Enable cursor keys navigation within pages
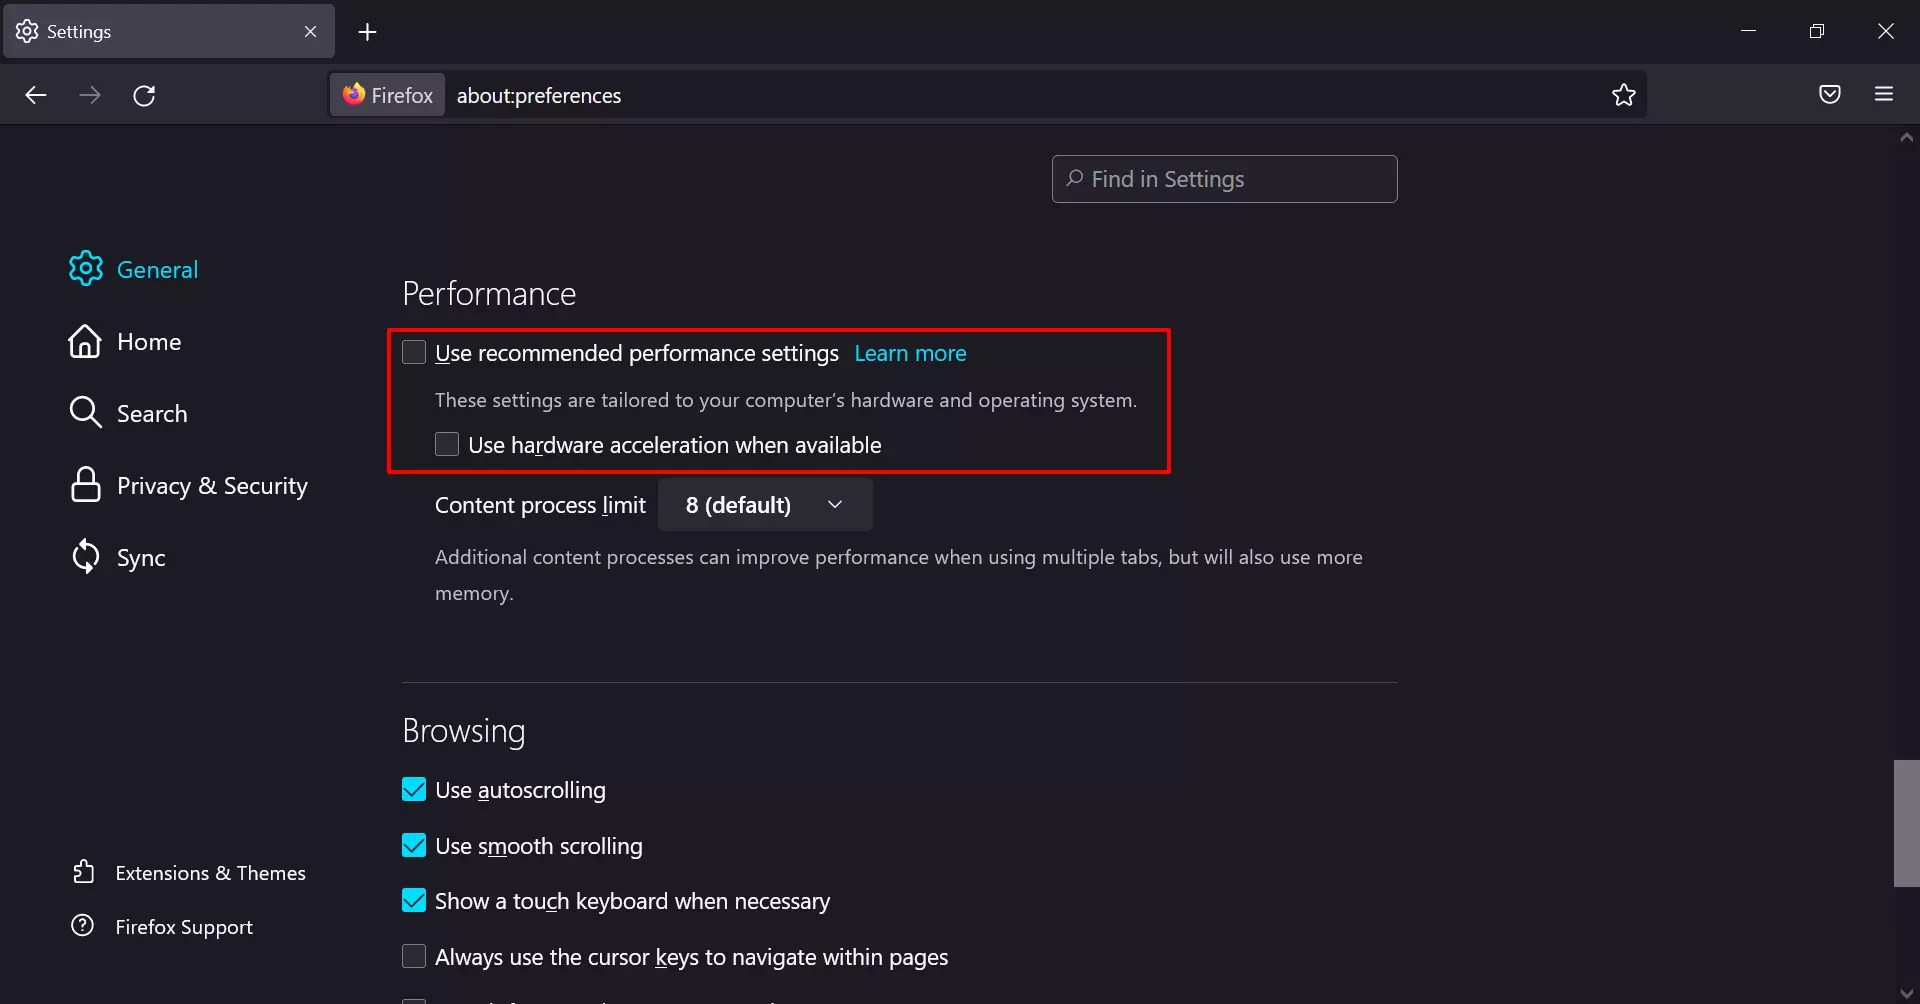Viewport: 1920px width, 1004px height. coord(415,956)
